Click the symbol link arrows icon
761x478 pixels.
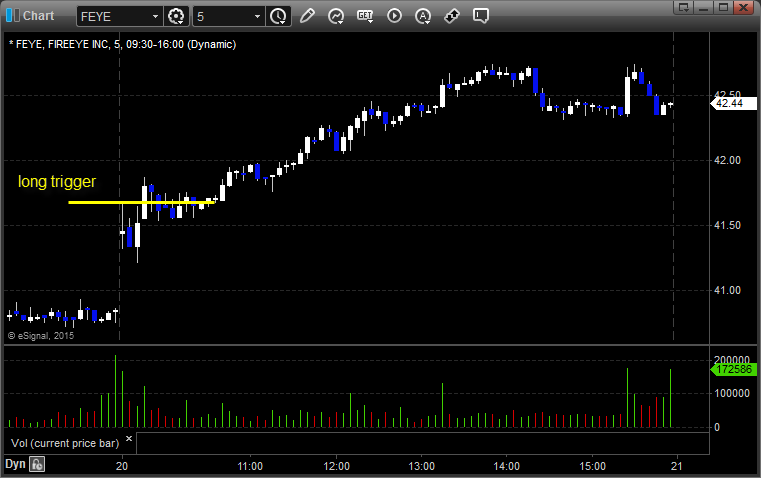coord(452,16)
